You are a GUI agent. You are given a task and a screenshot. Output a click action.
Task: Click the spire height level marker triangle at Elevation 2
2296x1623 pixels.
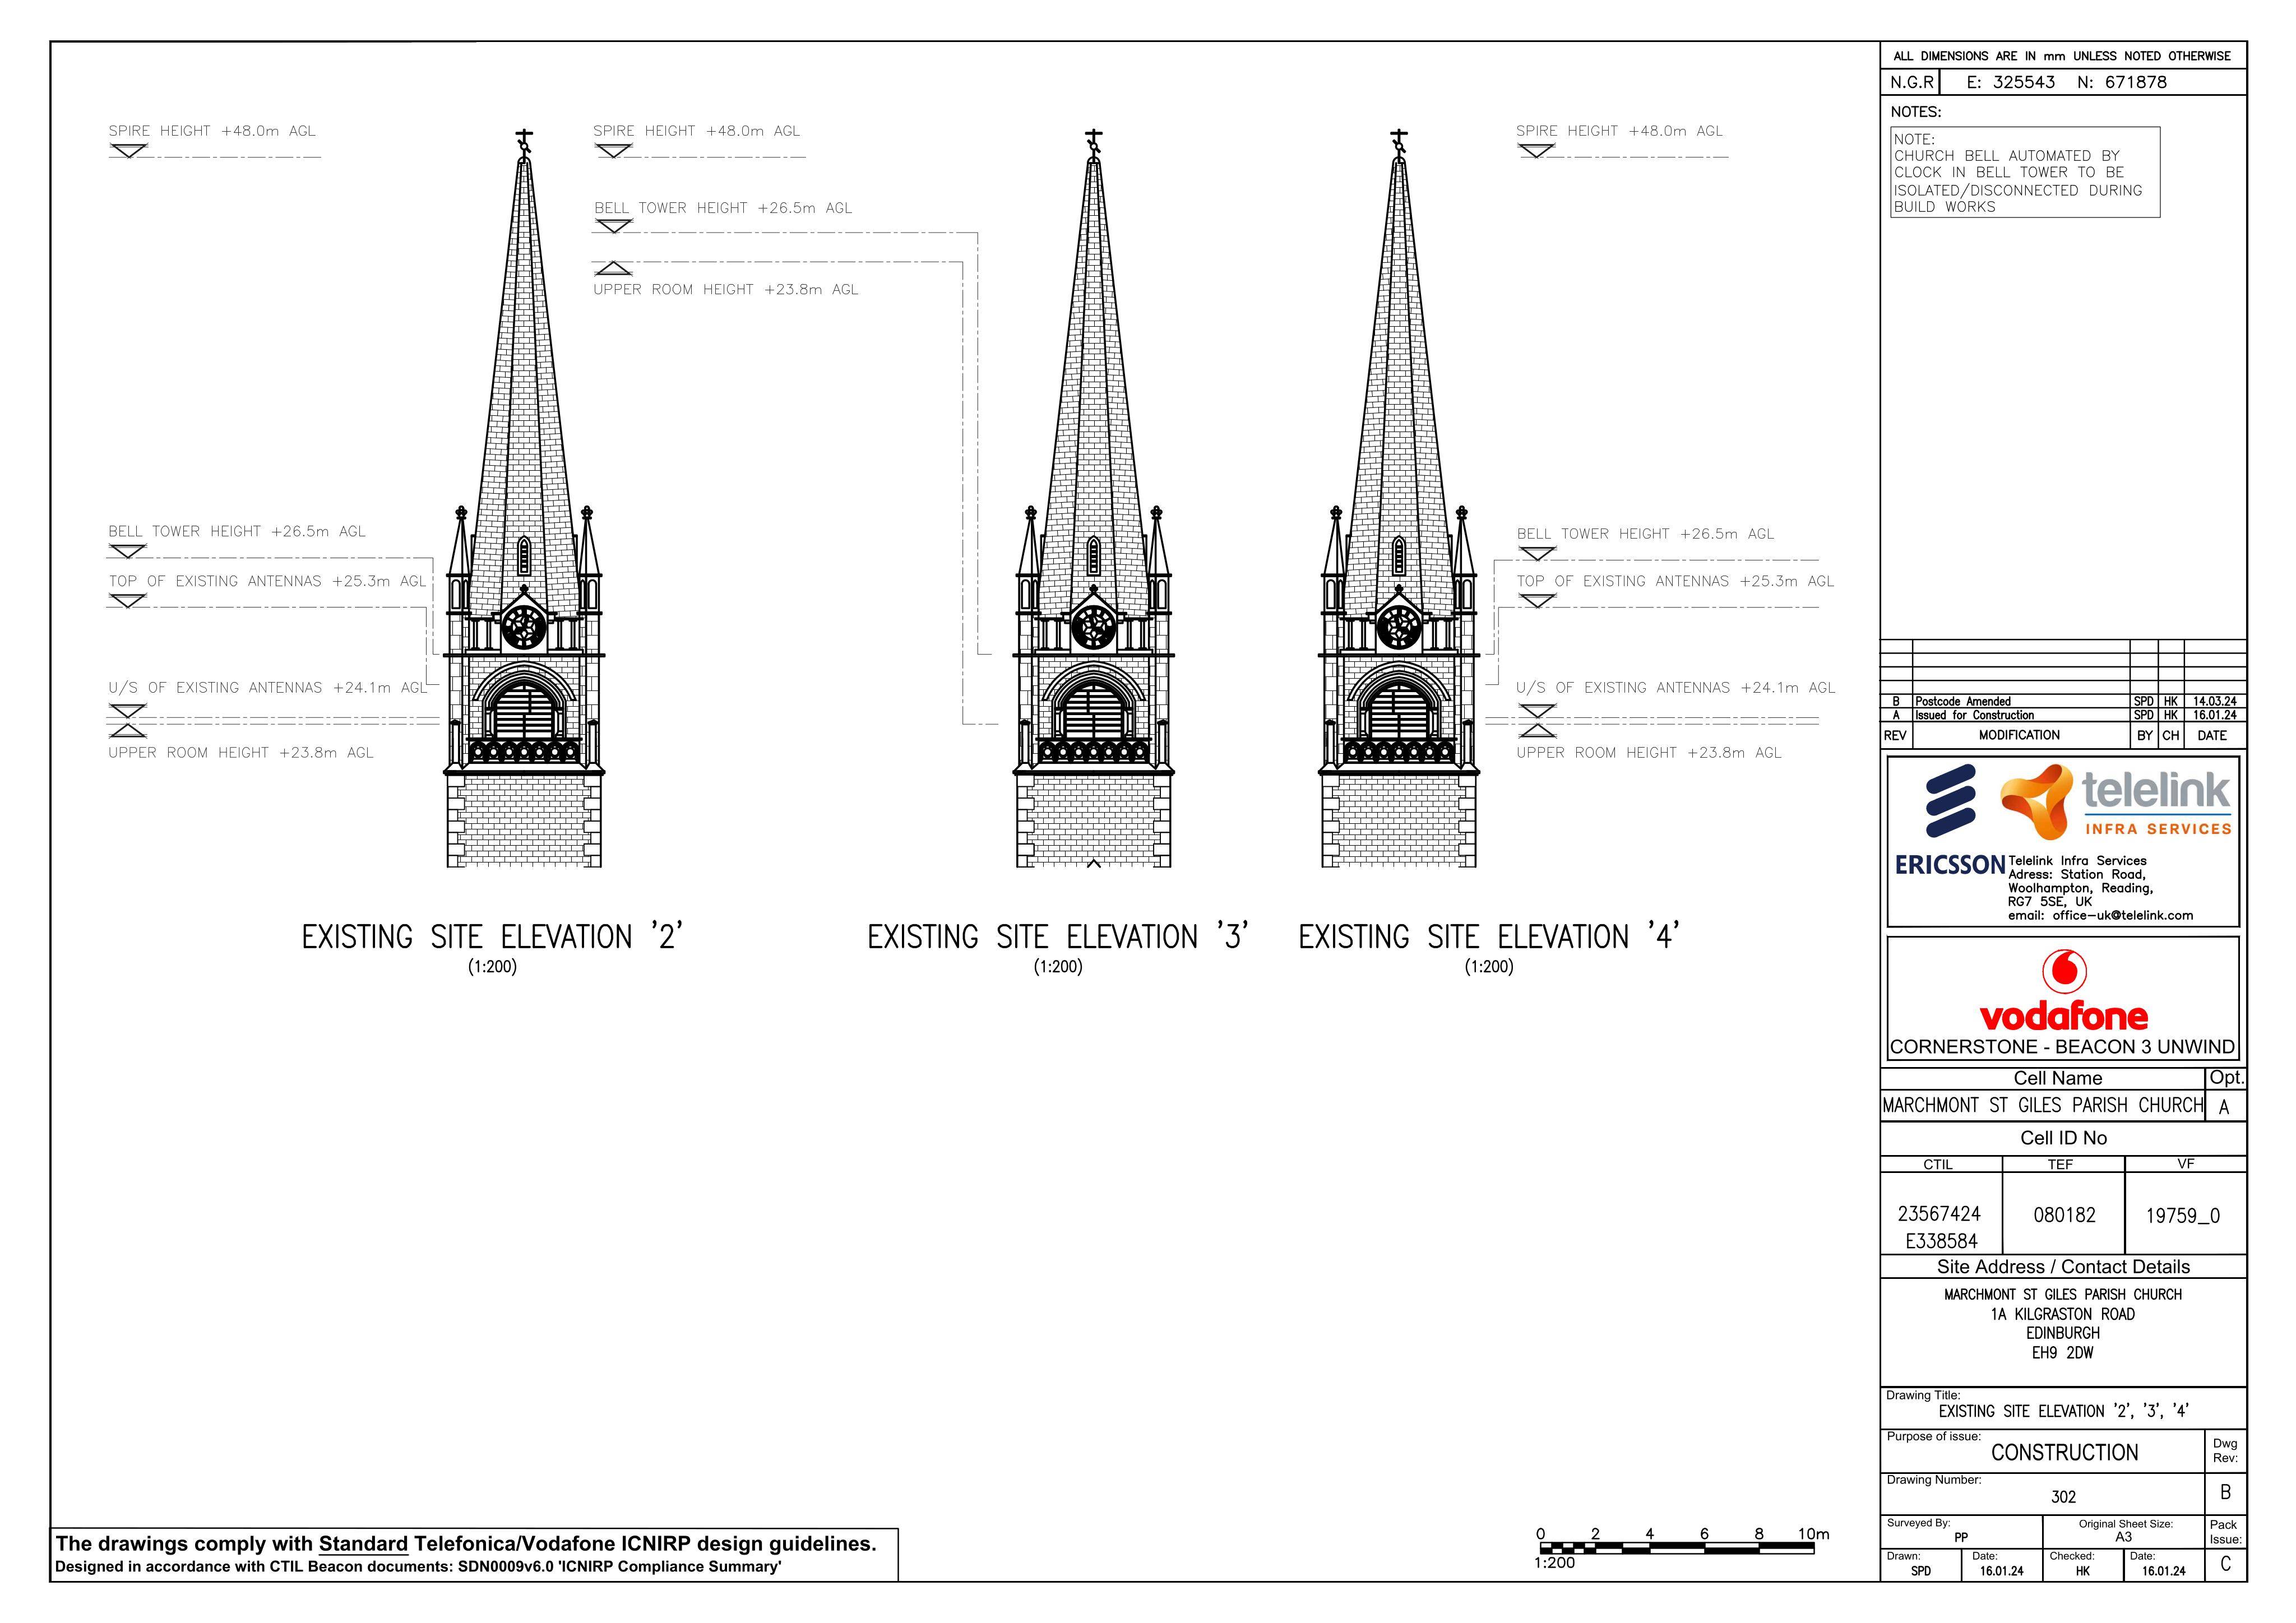click(x=128, y=151)
